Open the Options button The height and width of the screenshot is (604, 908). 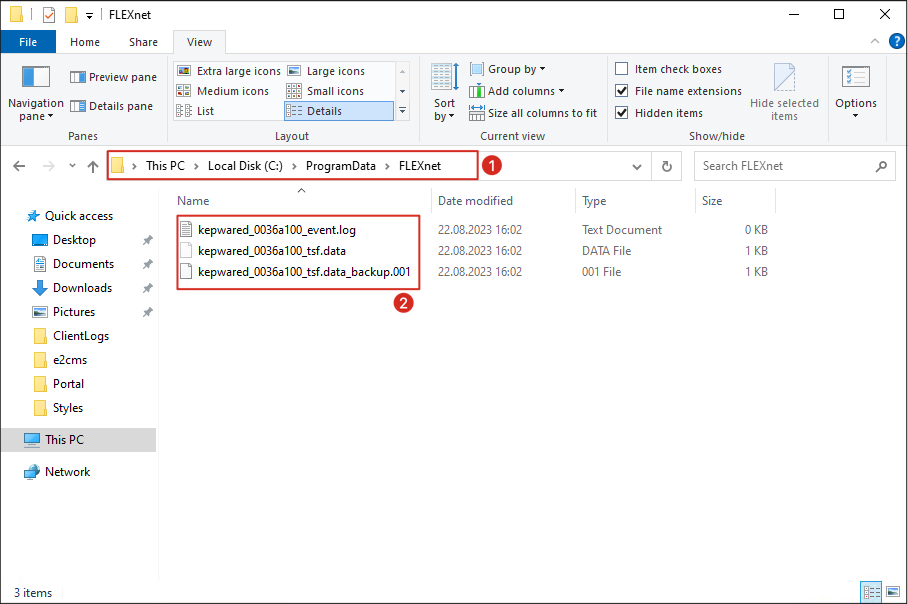pyautogui.click(x=855, y=91)
